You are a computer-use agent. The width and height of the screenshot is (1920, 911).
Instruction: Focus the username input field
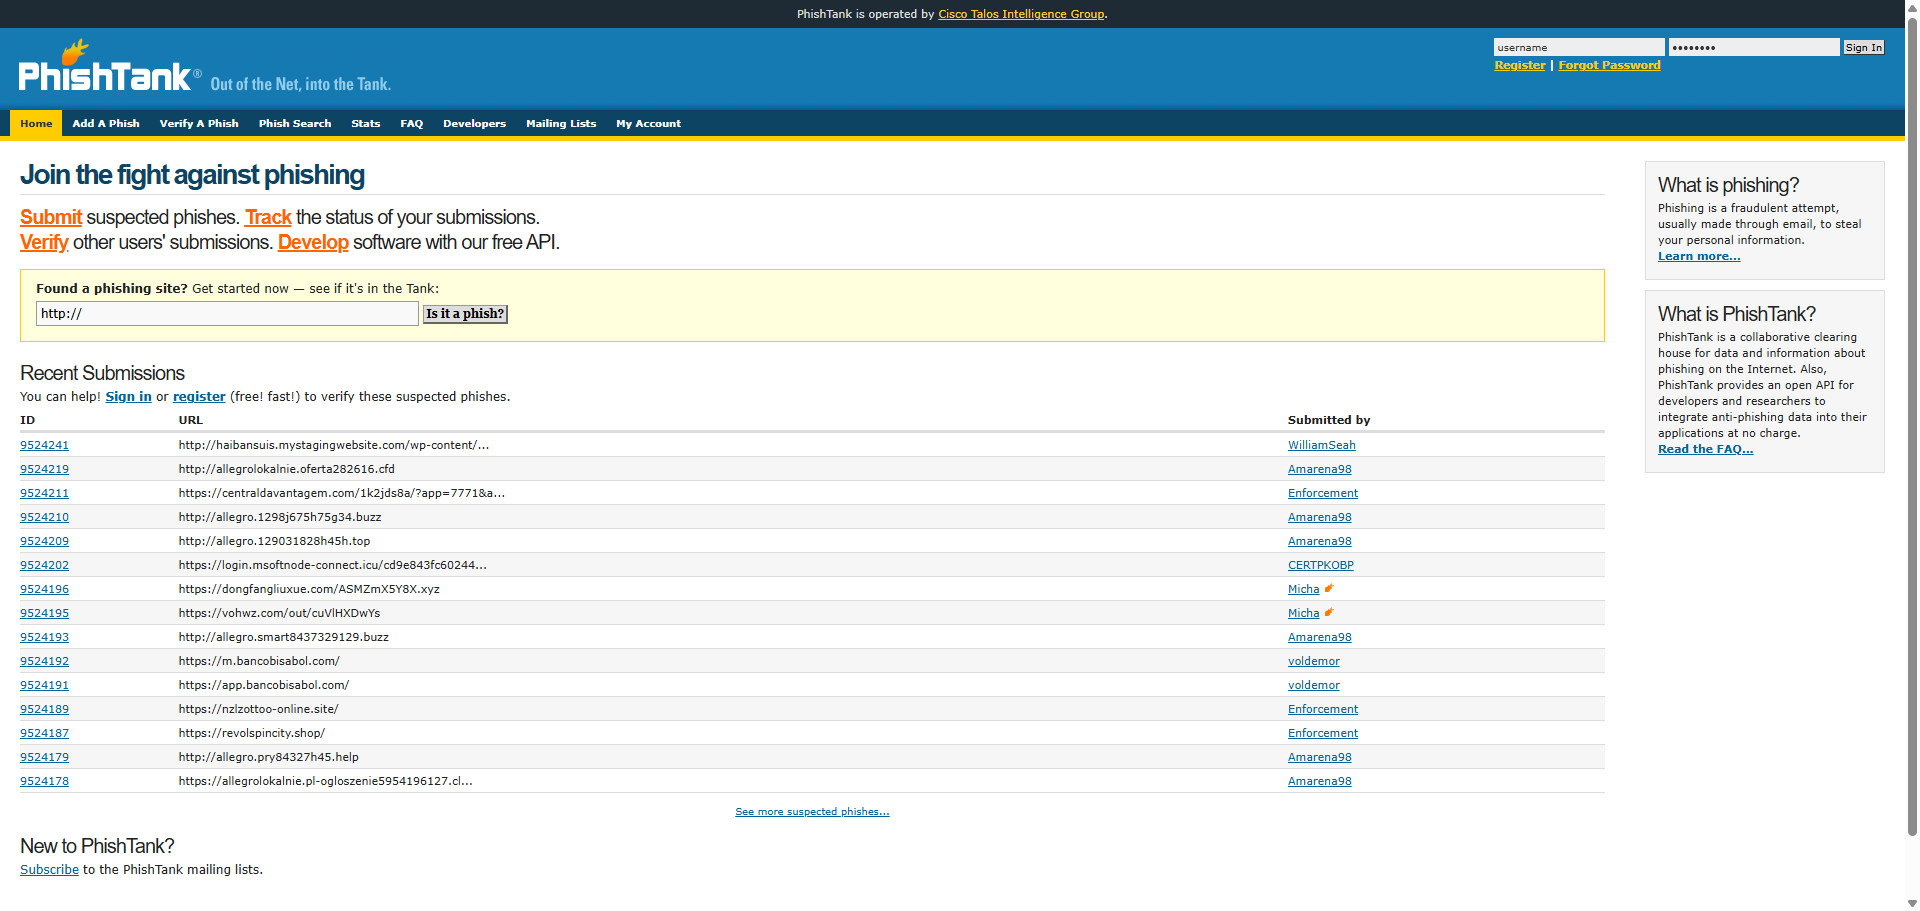point(1579,47)
